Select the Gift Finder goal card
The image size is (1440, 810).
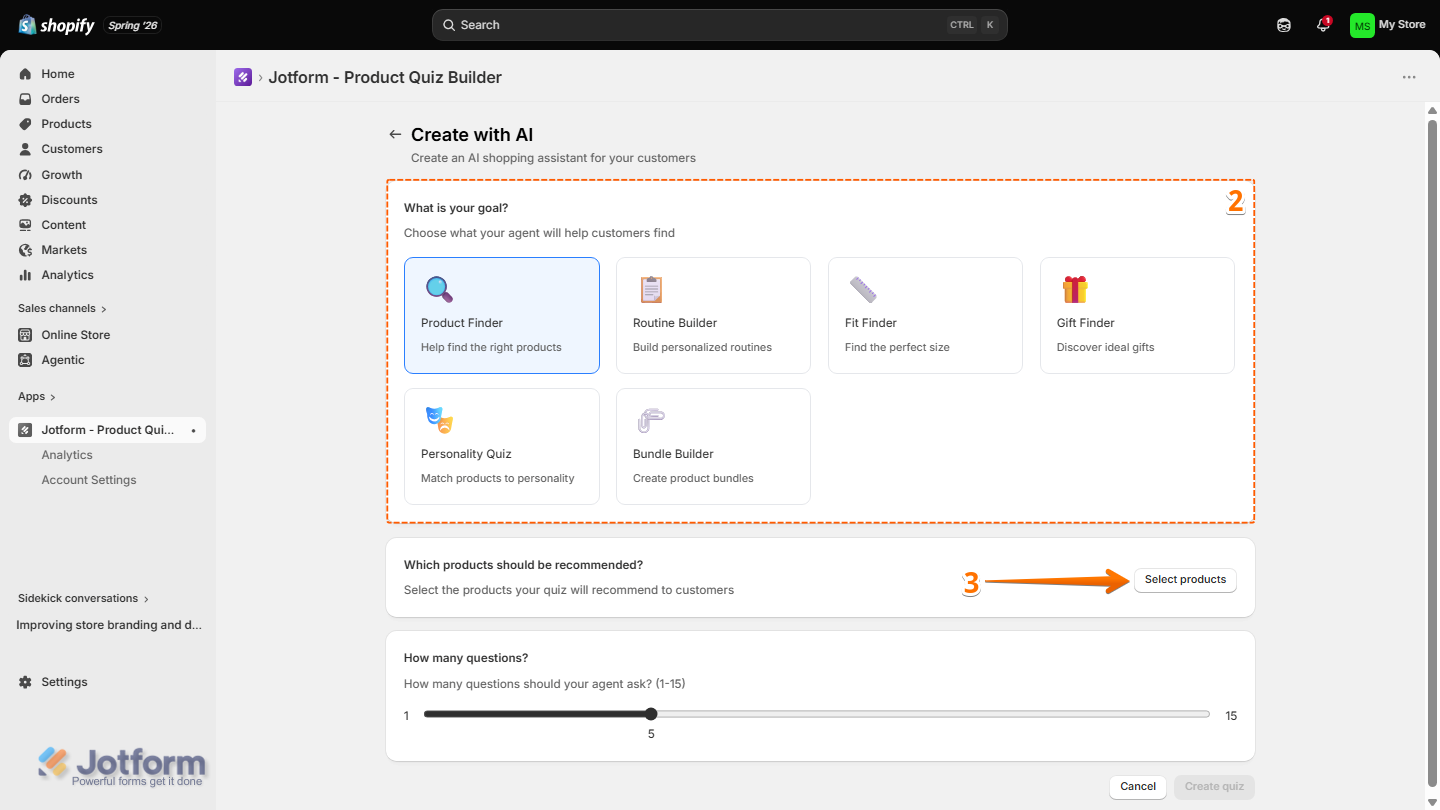tap(1137, 315)
